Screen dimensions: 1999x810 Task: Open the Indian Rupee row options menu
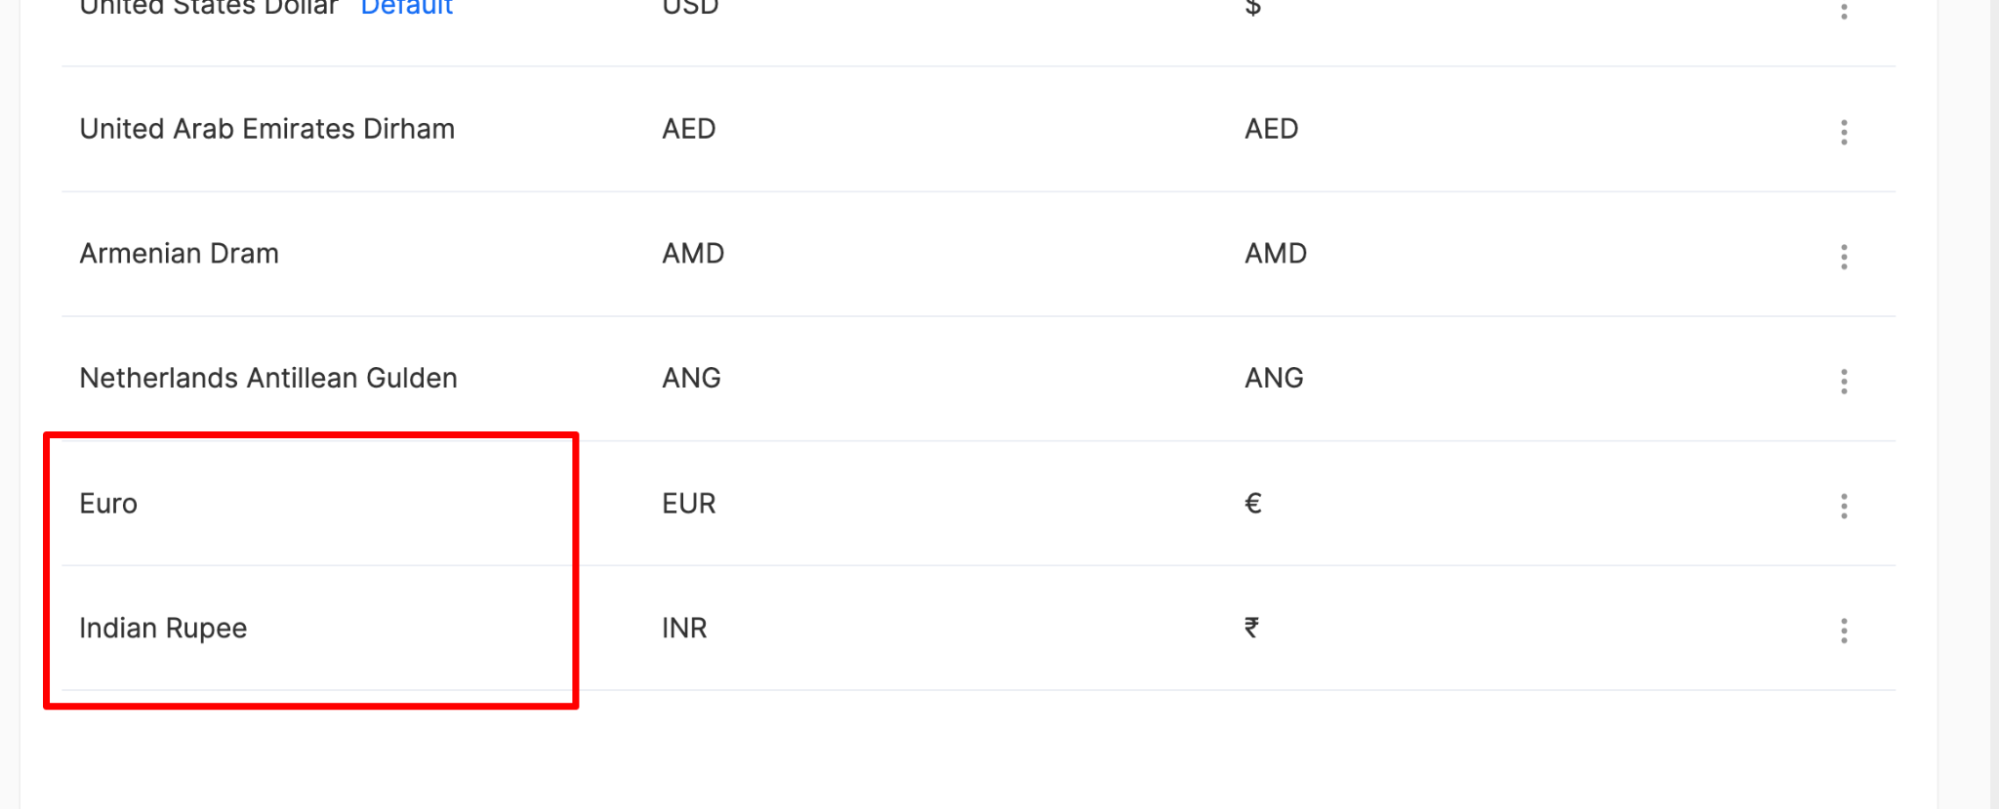1844,630
